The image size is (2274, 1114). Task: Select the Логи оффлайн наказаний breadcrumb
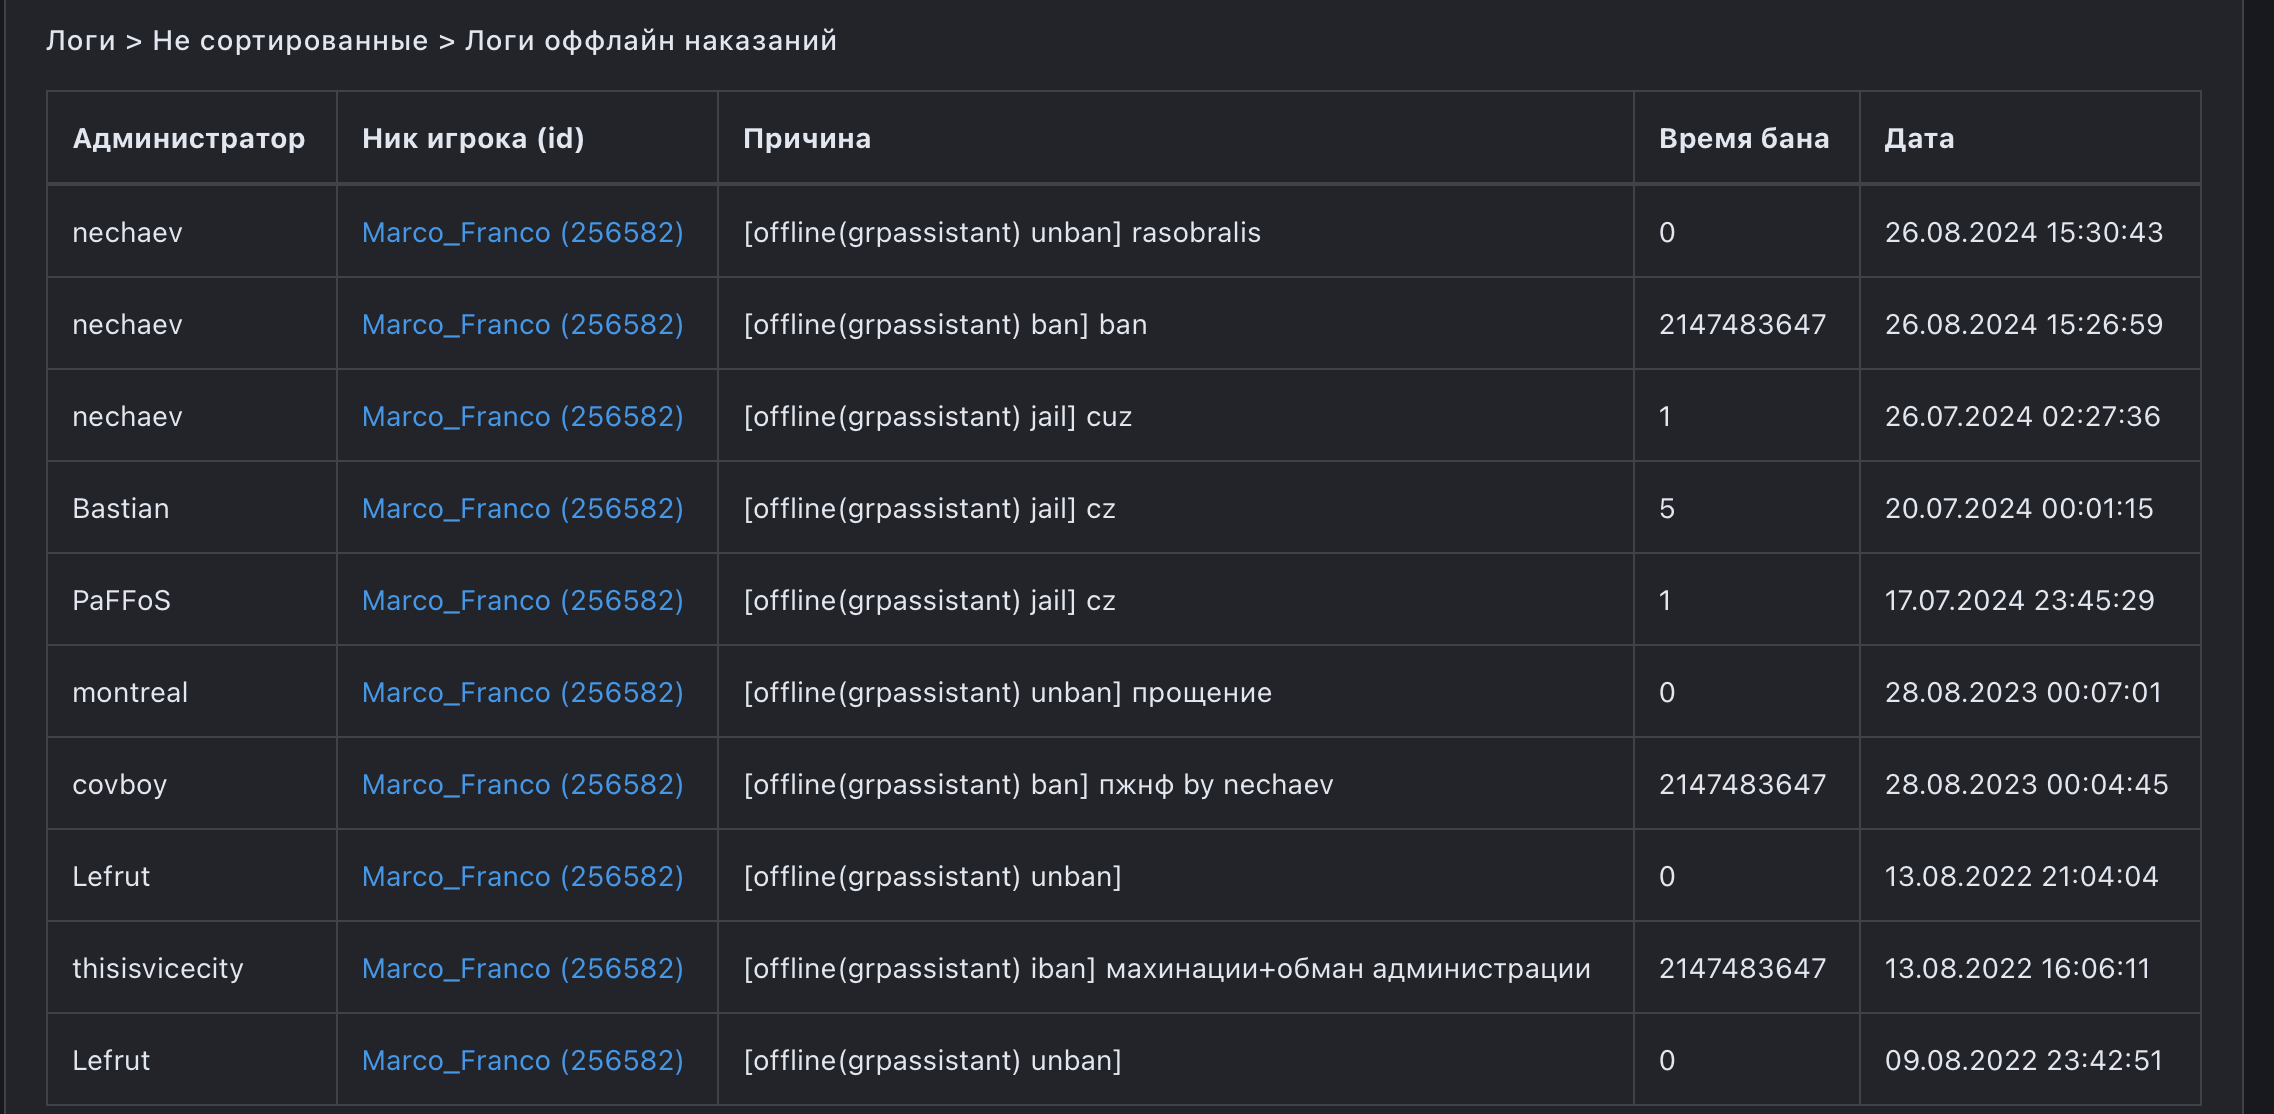tap(650, 41)
